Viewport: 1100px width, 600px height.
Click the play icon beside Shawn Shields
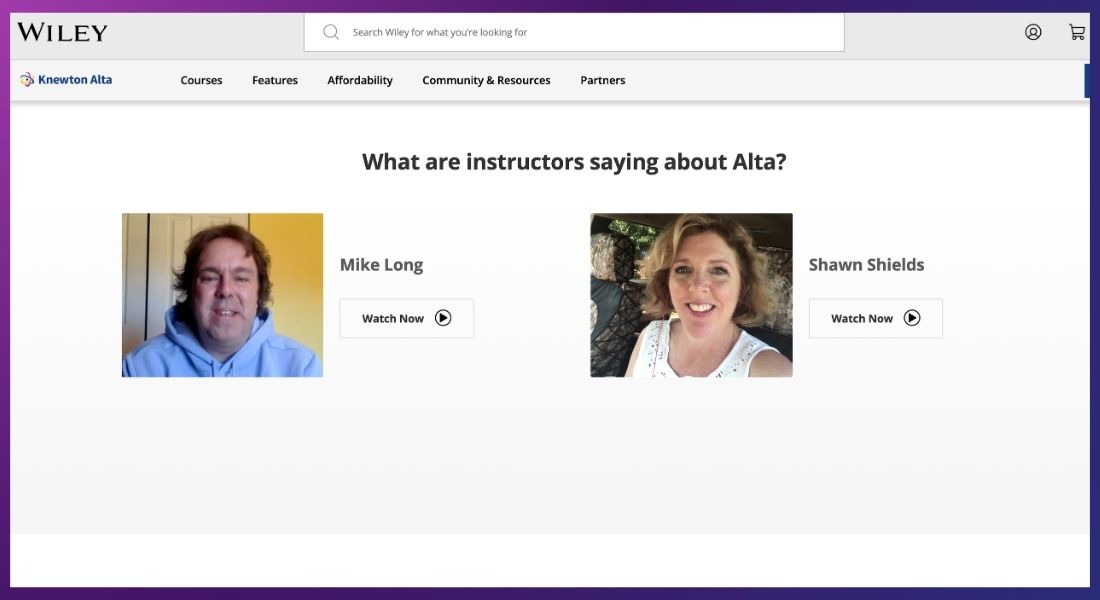[911, 318]
